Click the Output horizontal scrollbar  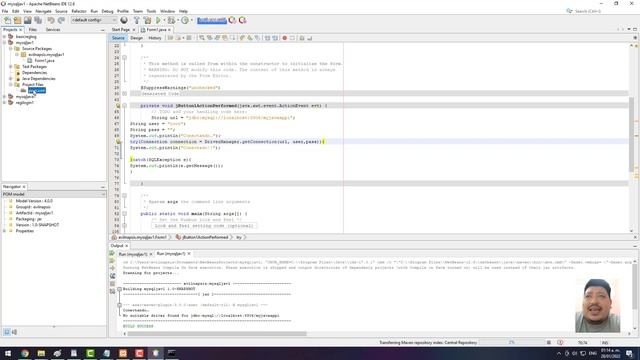pyautogui.click(x=217, y=334)
